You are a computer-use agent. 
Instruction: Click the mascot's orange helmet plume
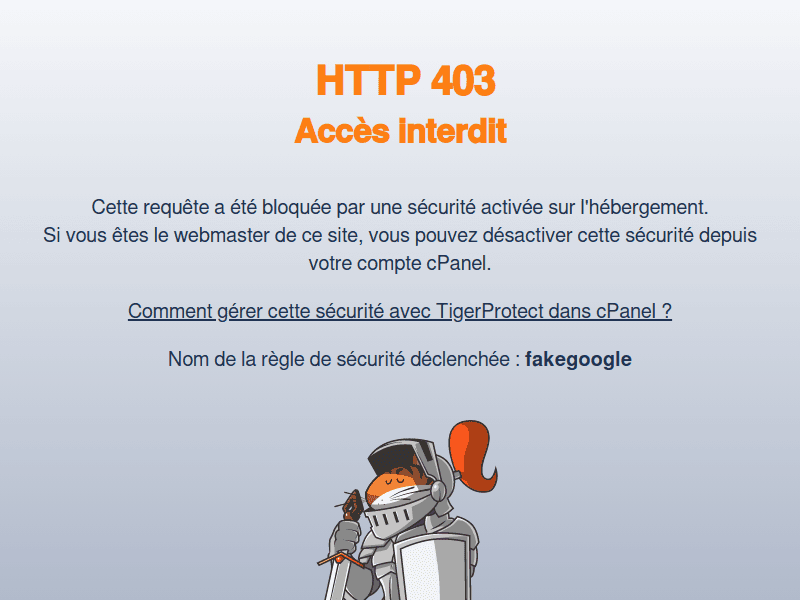tap(473, 455)
